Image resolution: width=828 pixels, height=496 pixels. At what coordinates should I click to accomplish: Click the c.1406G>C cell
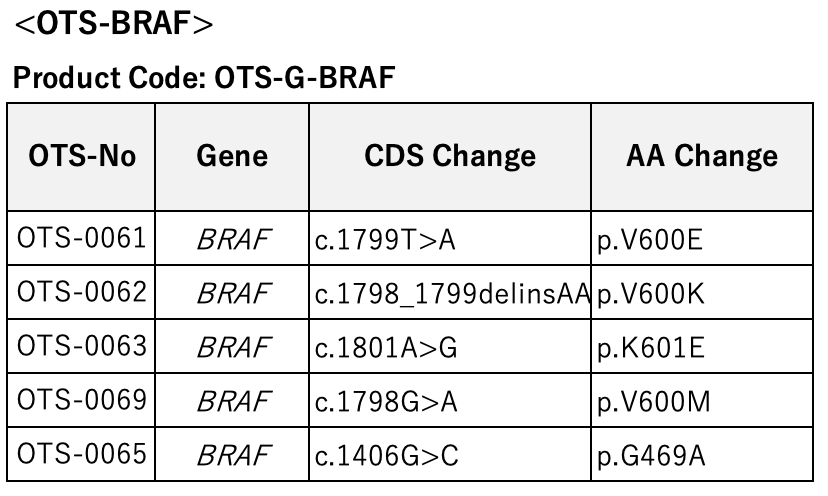point(450,454)
